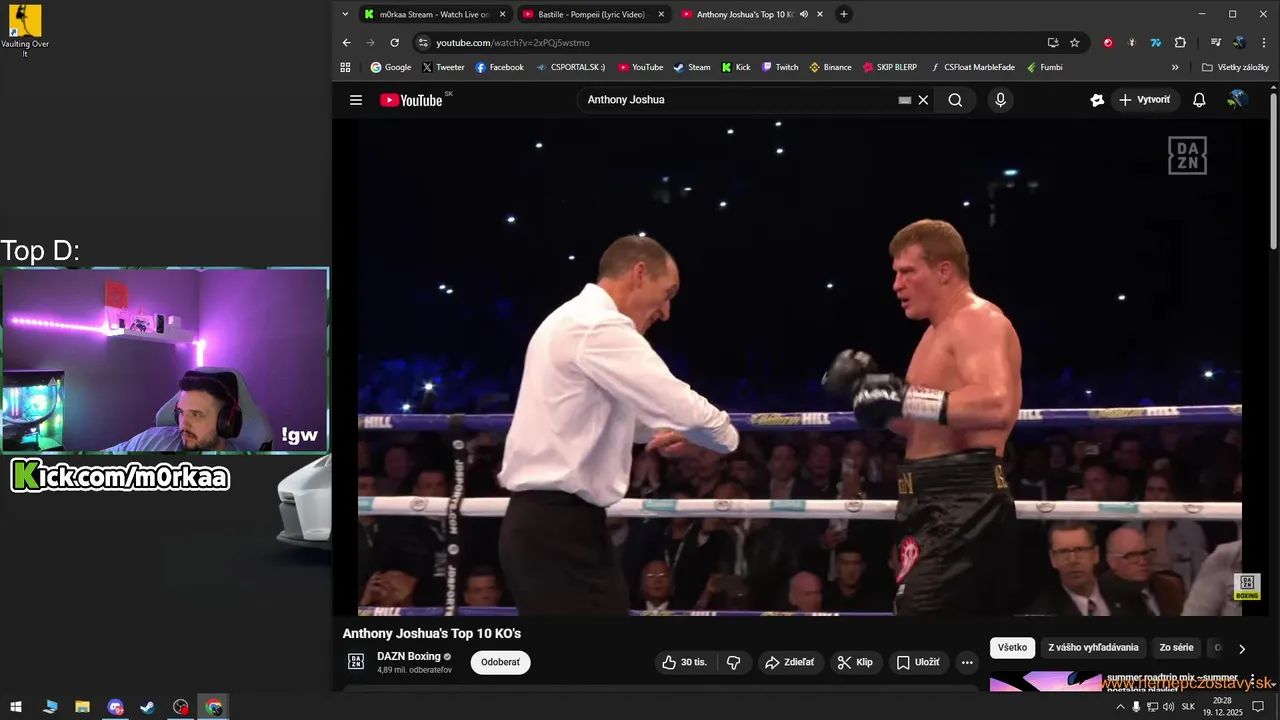Subscribe with the Odoberať button
Viewport: 1280px width, 720px height.
pyautogui.click(x=501, y=662)
